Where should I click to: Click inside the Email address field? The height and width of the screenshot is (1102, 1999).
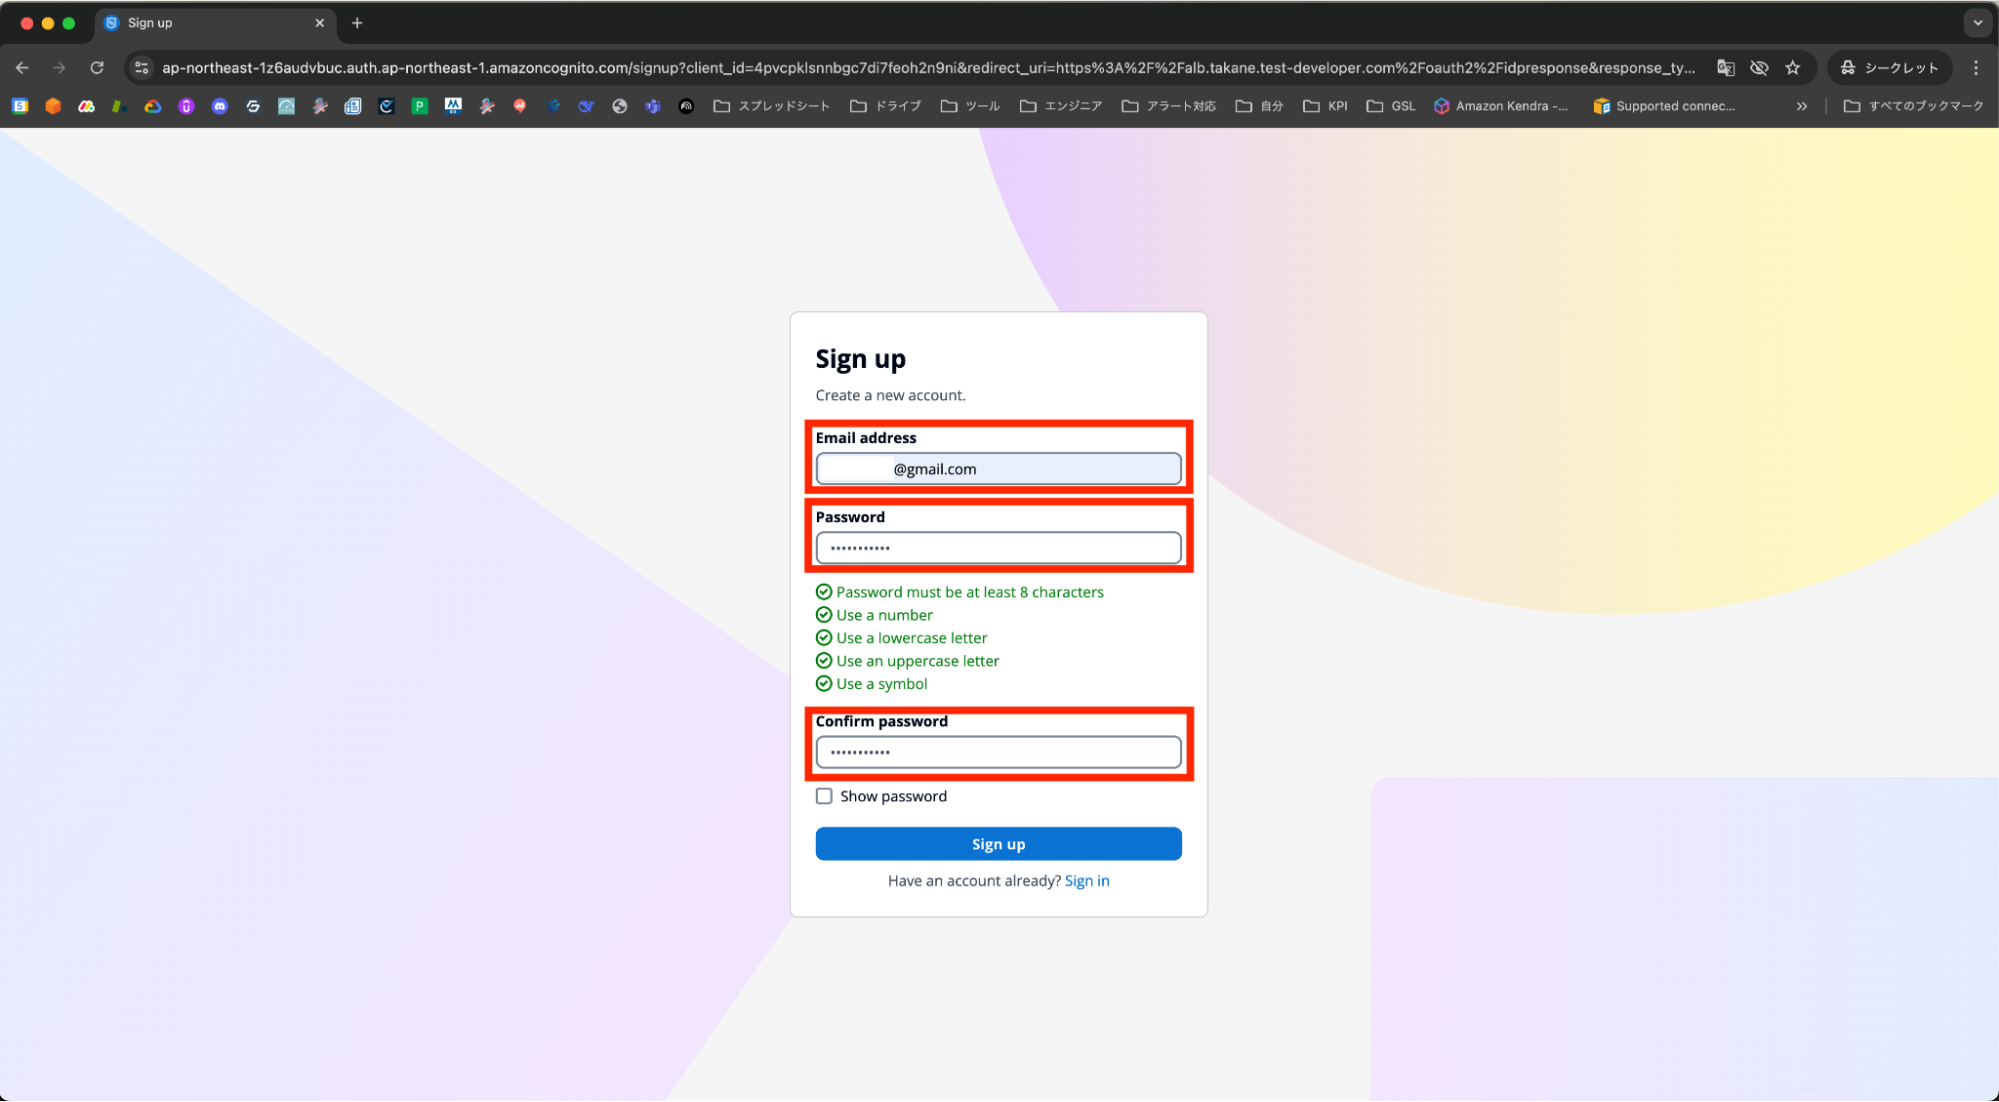[x=997, y=468]
